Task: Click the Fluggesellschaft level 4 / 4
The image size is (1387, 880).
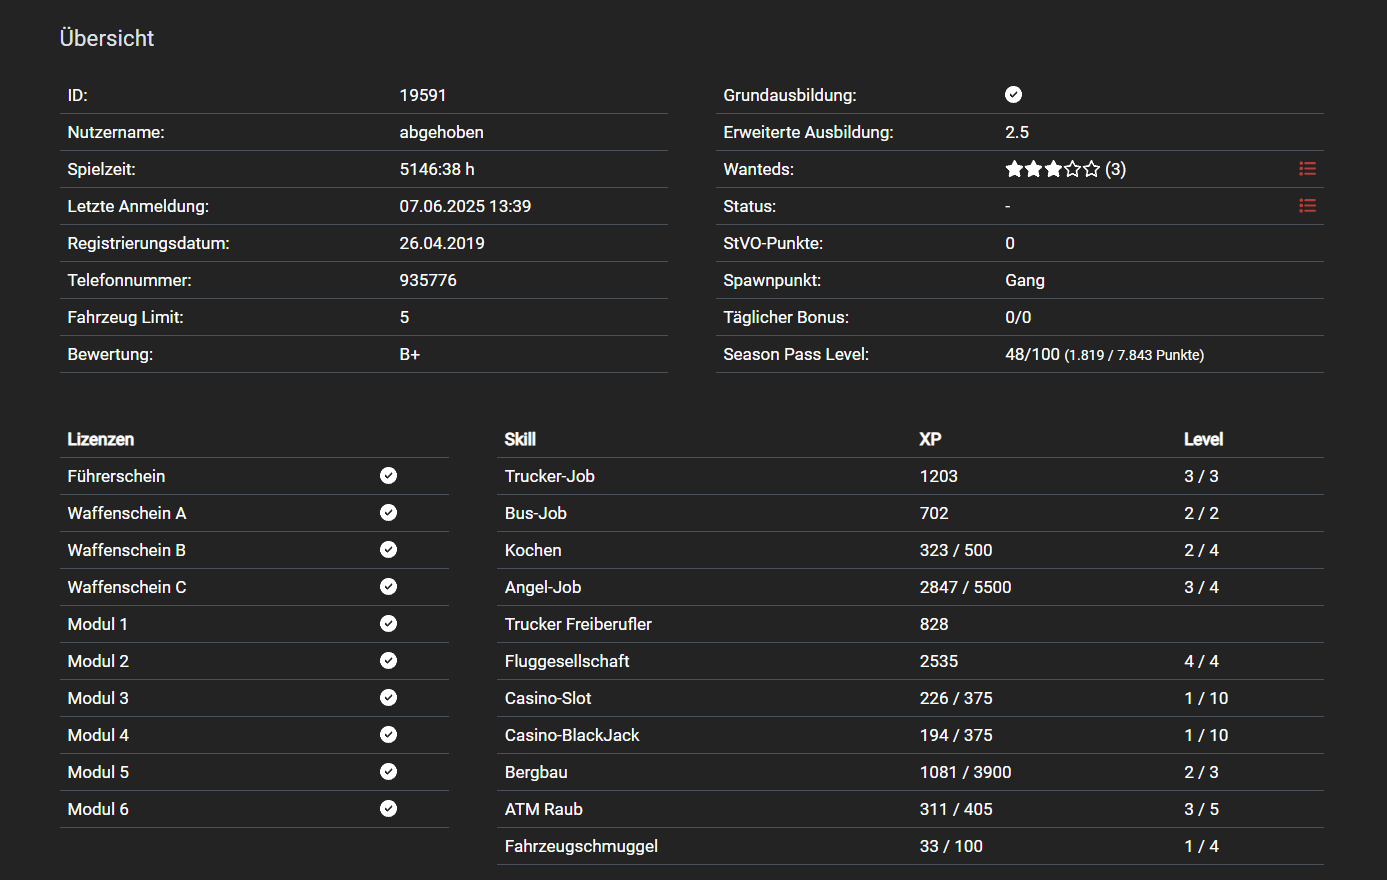Action: coord(1202,661)
